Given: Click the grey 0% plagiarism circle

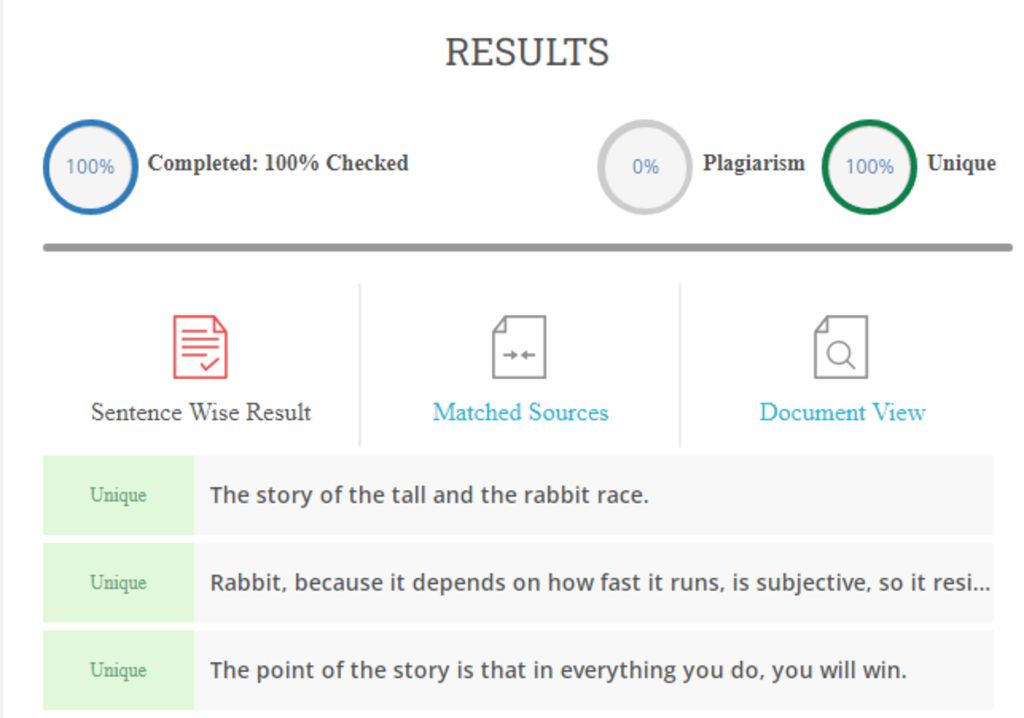Looking at the screenshot, I should click(x=645, y=167).
